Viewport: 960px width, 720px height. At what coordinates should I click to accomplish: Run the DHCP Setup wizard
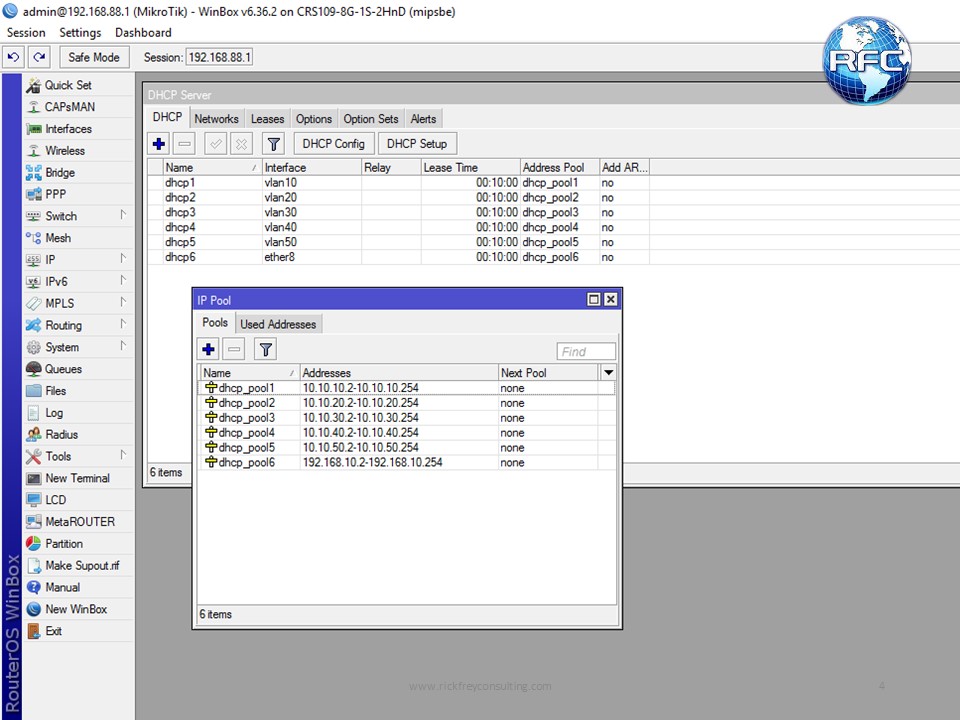(x=417, y=143)
